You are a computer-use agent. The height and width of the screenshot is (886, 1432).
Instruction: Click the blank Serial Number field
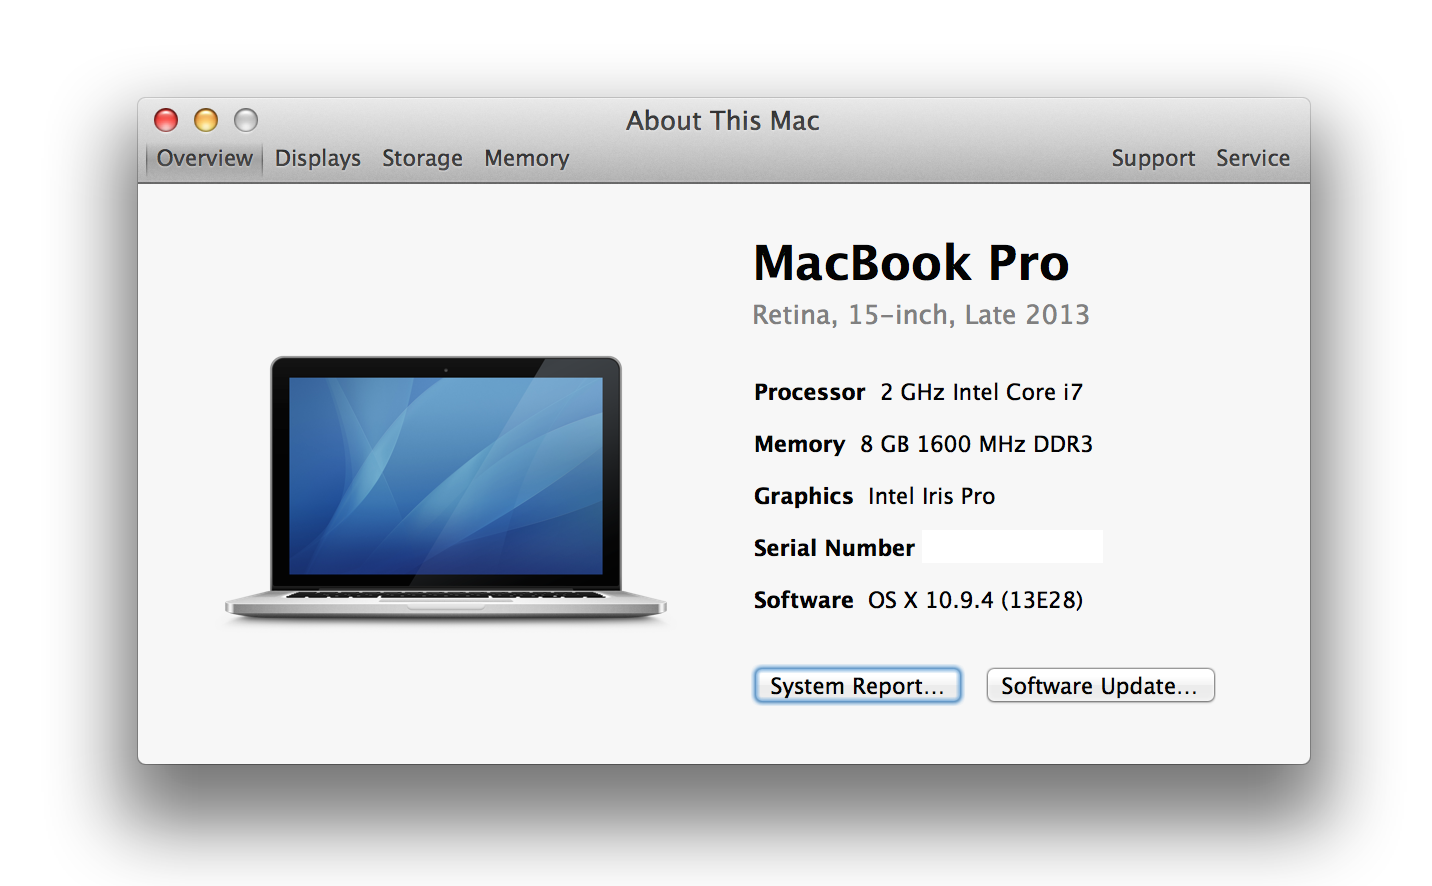click(1011, 547)
